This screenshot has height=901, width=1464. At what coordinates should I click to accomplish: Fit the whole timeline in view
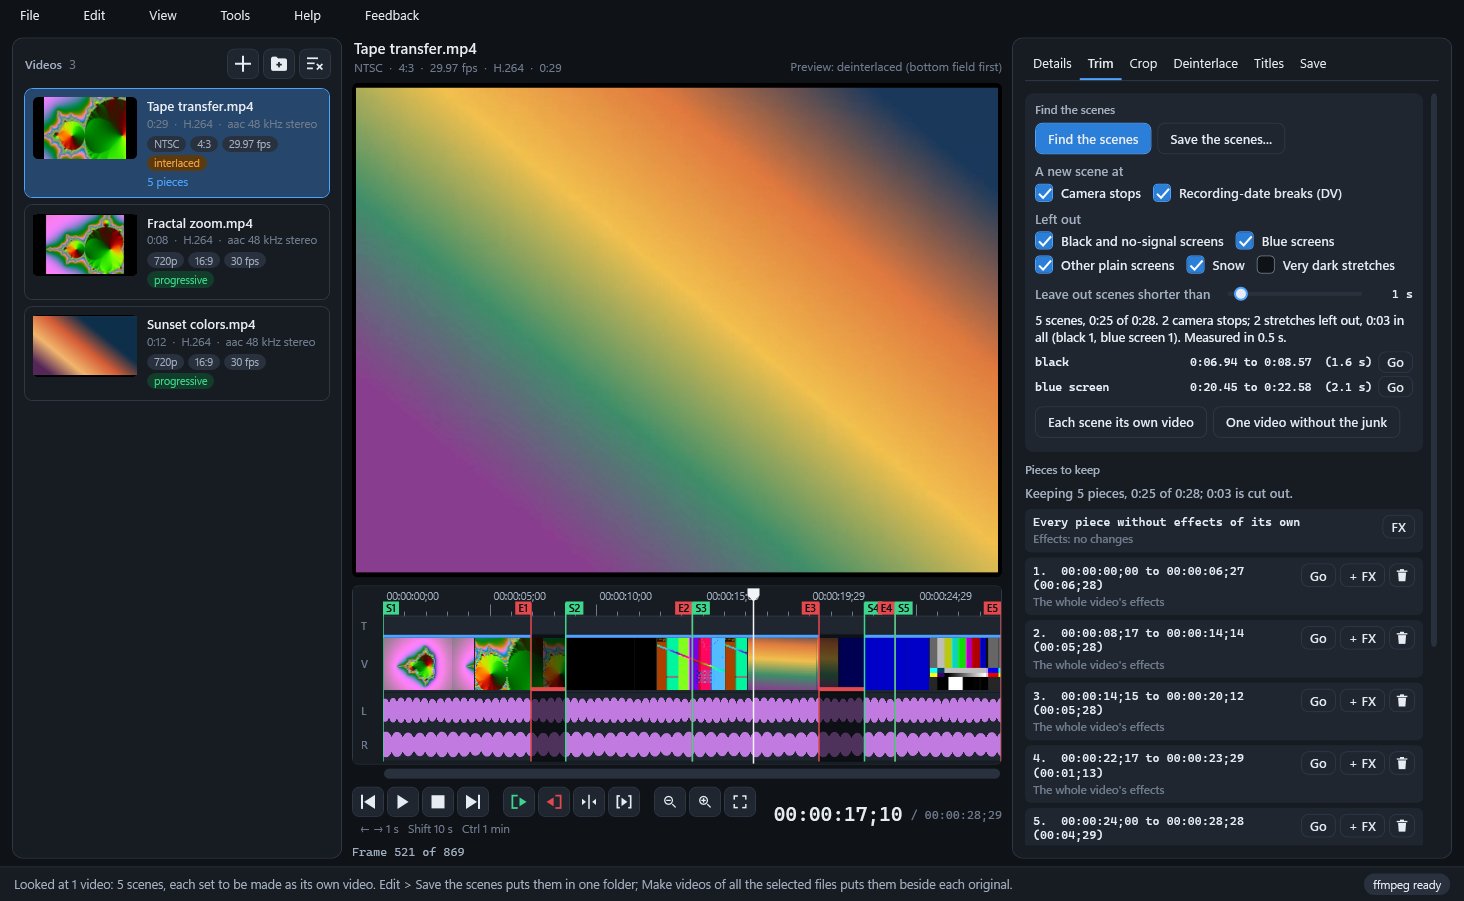740,801
